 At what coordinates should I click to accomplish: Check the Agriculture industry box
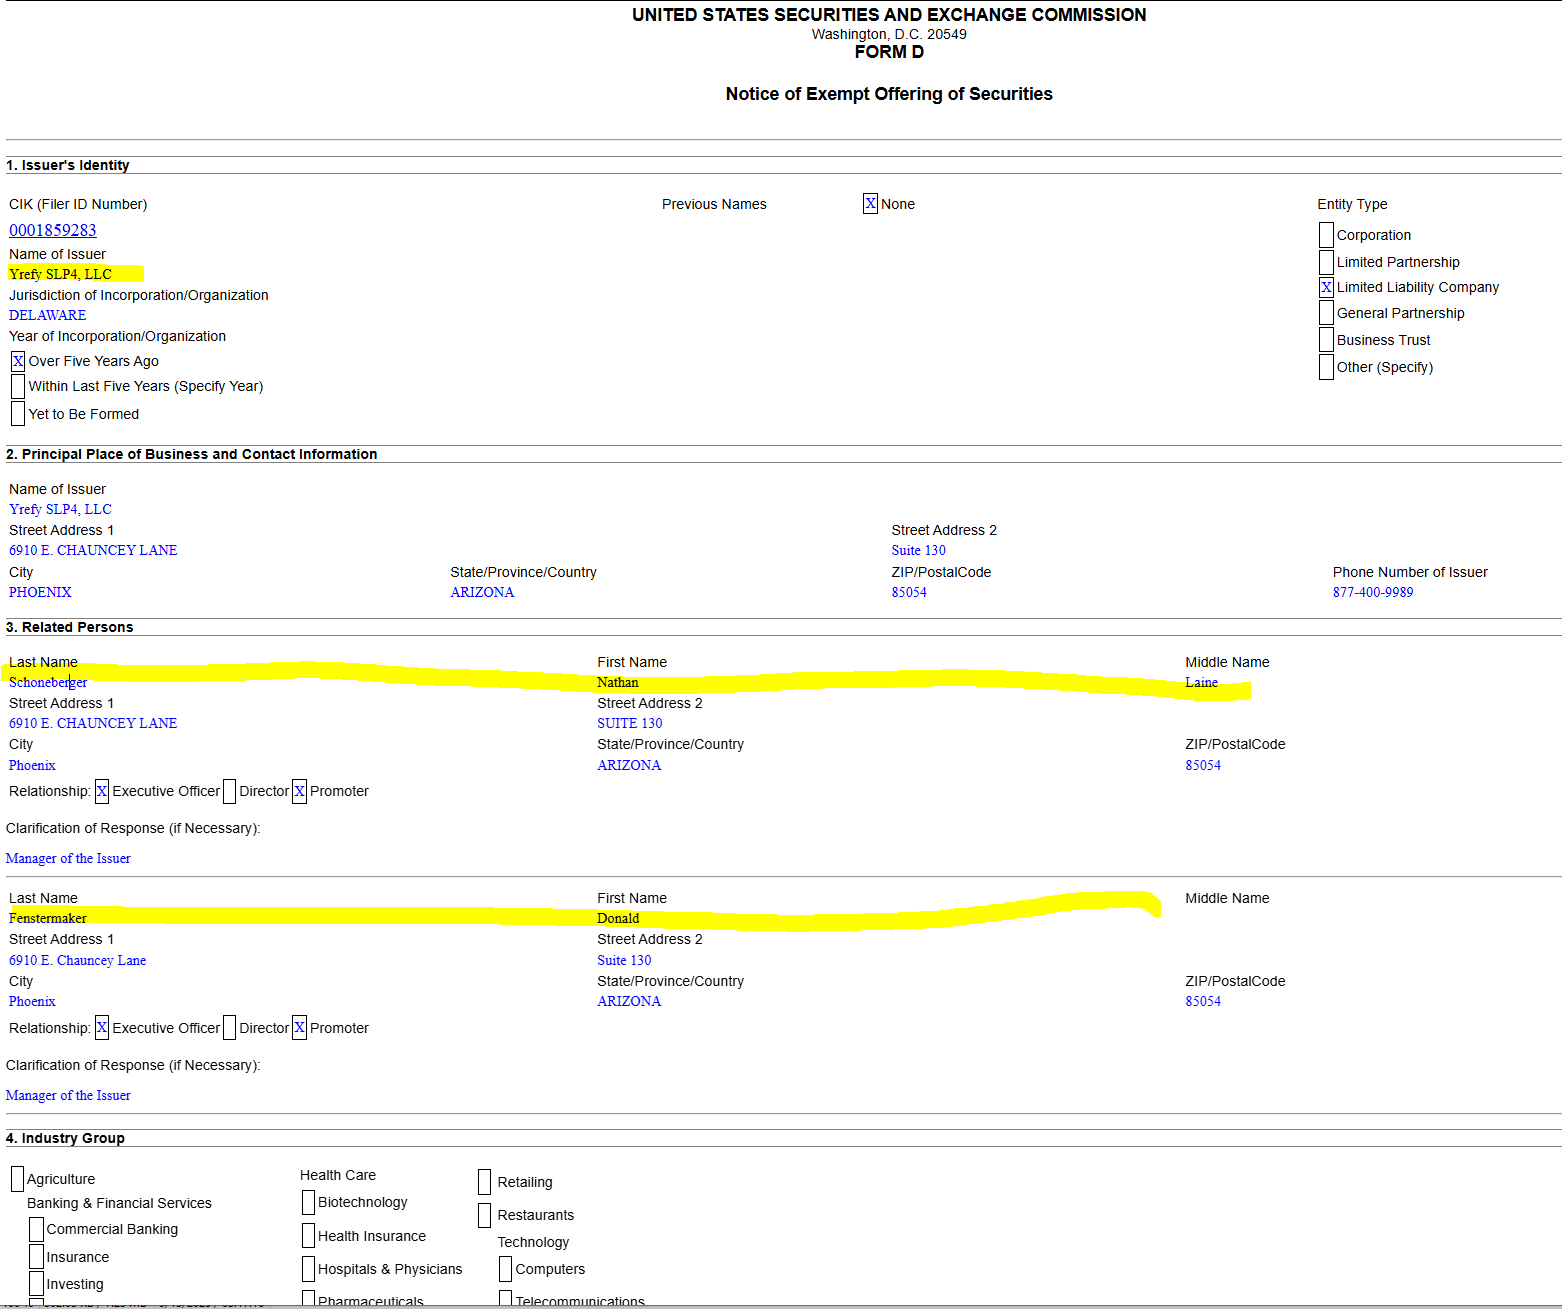point(17,1179)
